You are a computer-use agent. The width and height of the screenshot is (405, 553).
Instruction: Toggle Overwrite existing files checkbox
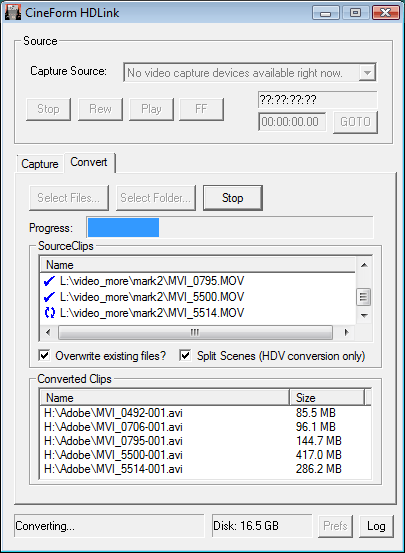click(x=44, y=355)
